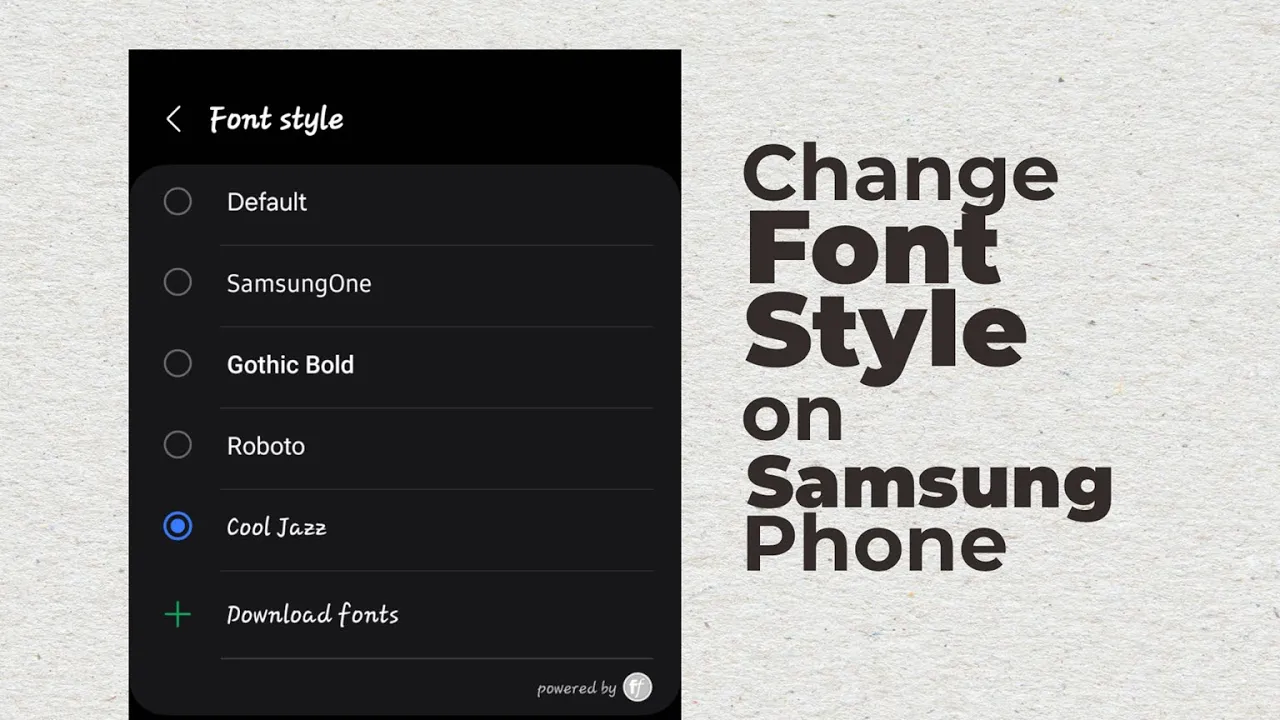Open the Download fonts link

(313, 614)
